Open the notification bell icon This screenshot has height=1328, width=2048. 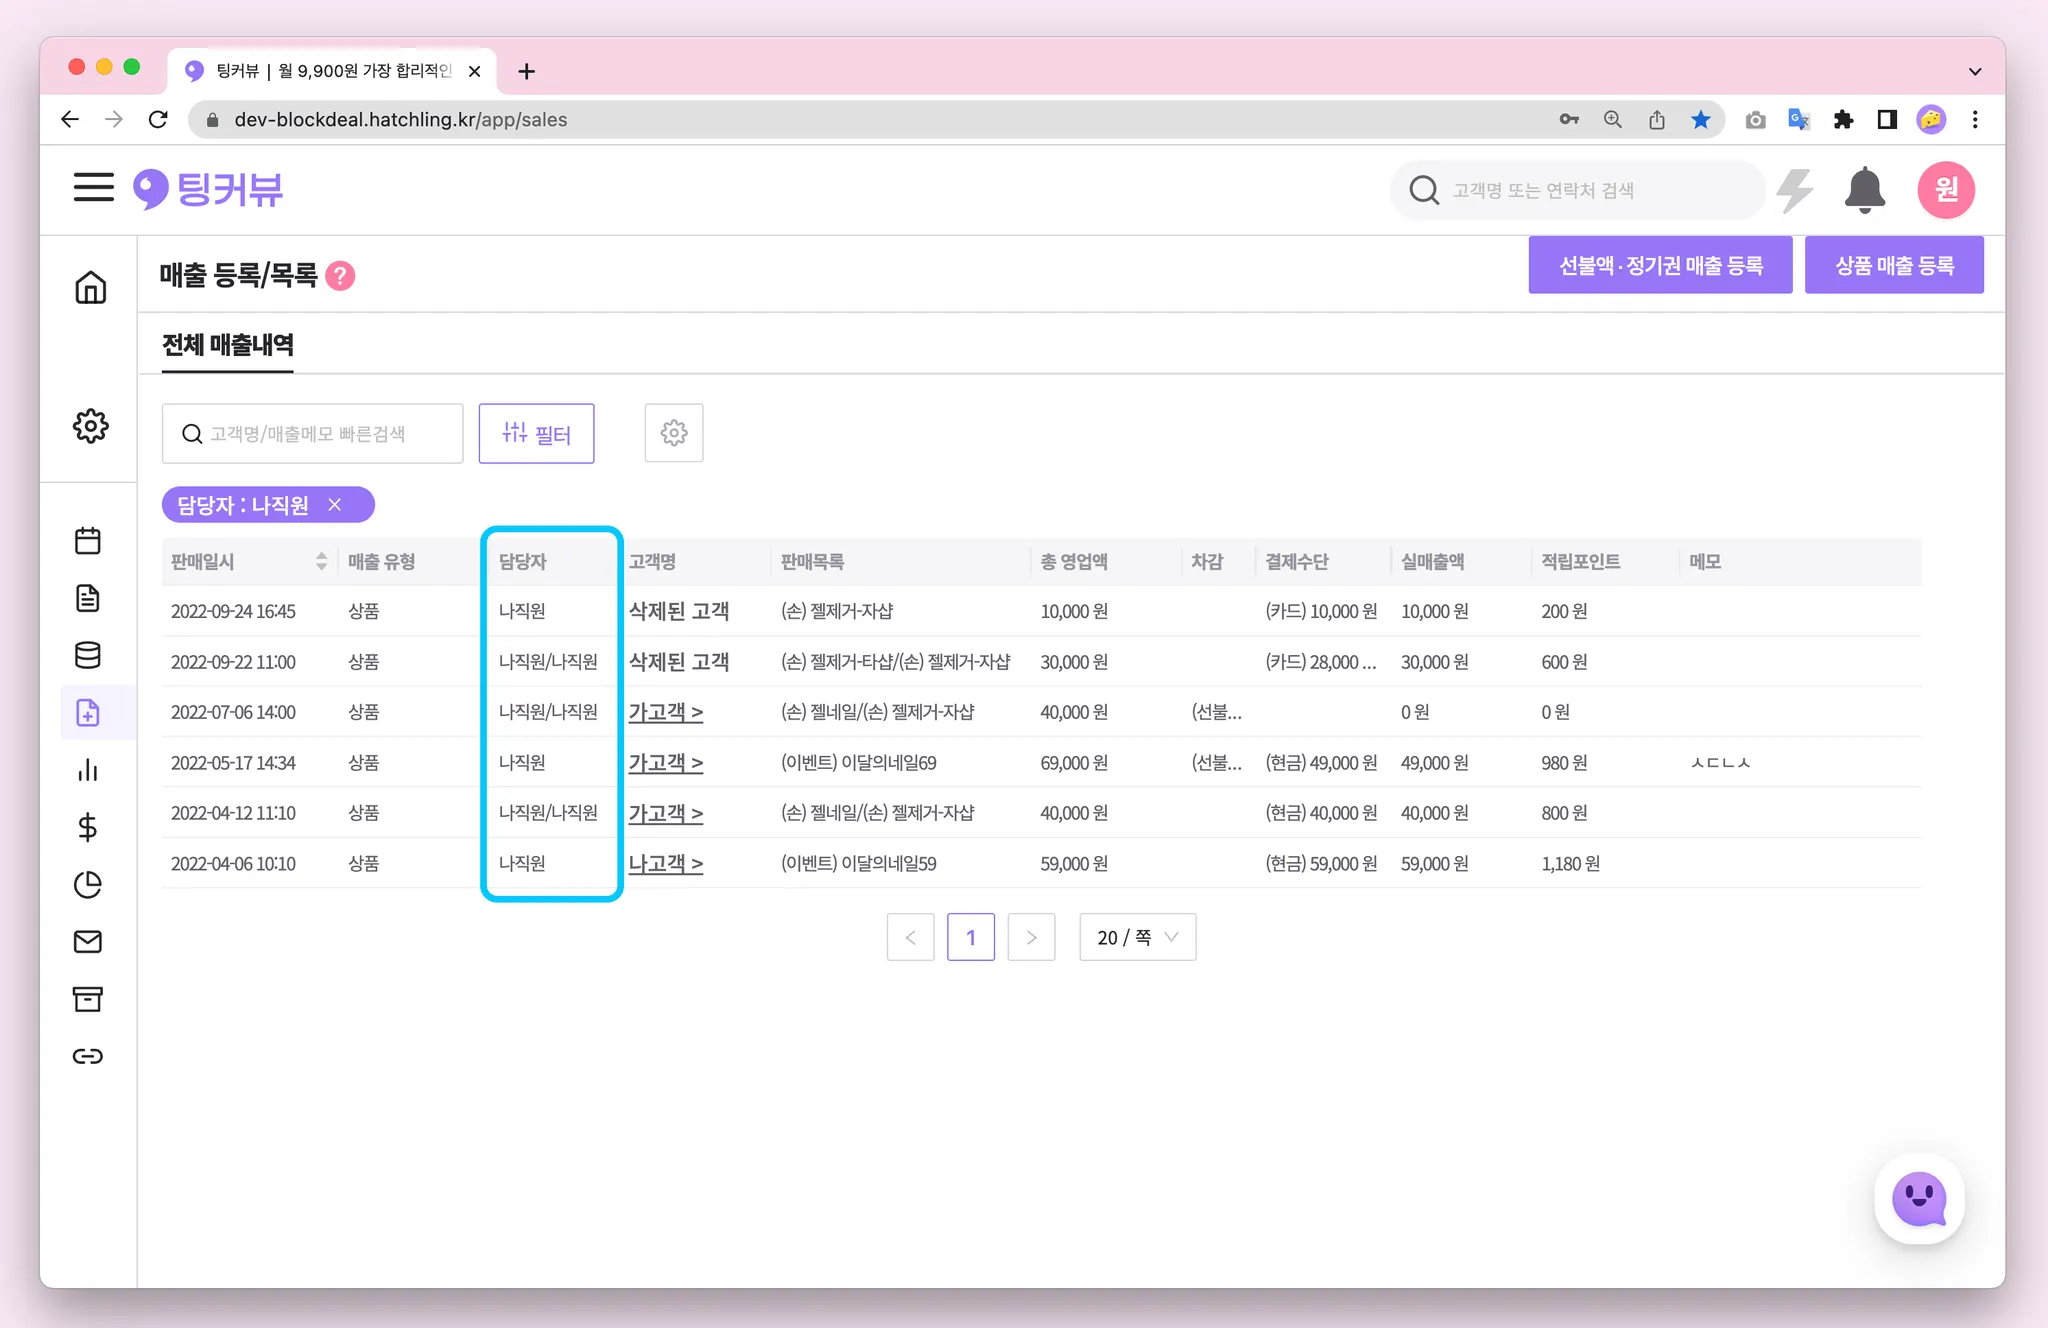[1864, 190]
